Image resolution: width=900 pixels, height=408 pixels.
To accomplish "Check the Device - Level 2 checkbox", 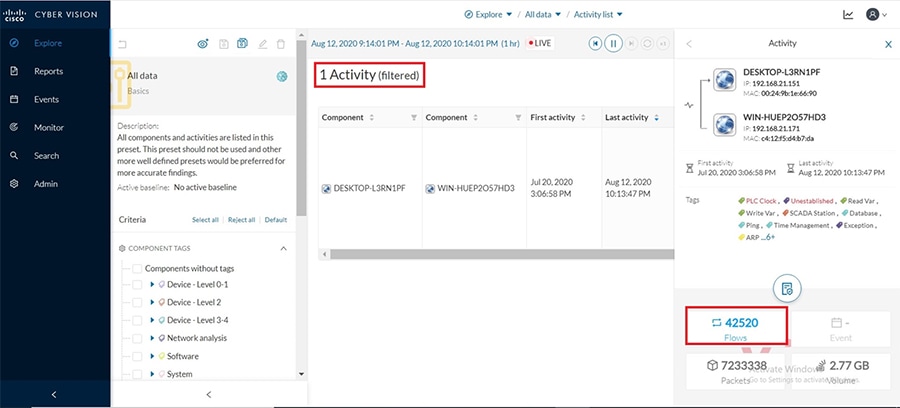I will [x=137, y=302].
